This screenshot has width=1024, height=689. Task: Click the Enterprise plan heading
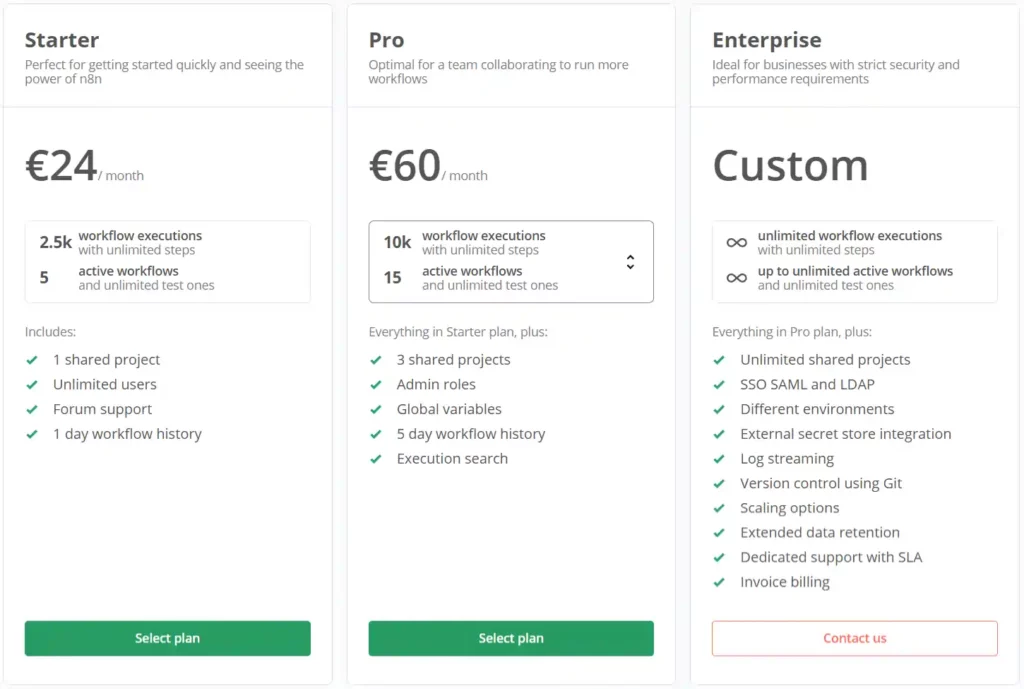[x=767, y=40]
